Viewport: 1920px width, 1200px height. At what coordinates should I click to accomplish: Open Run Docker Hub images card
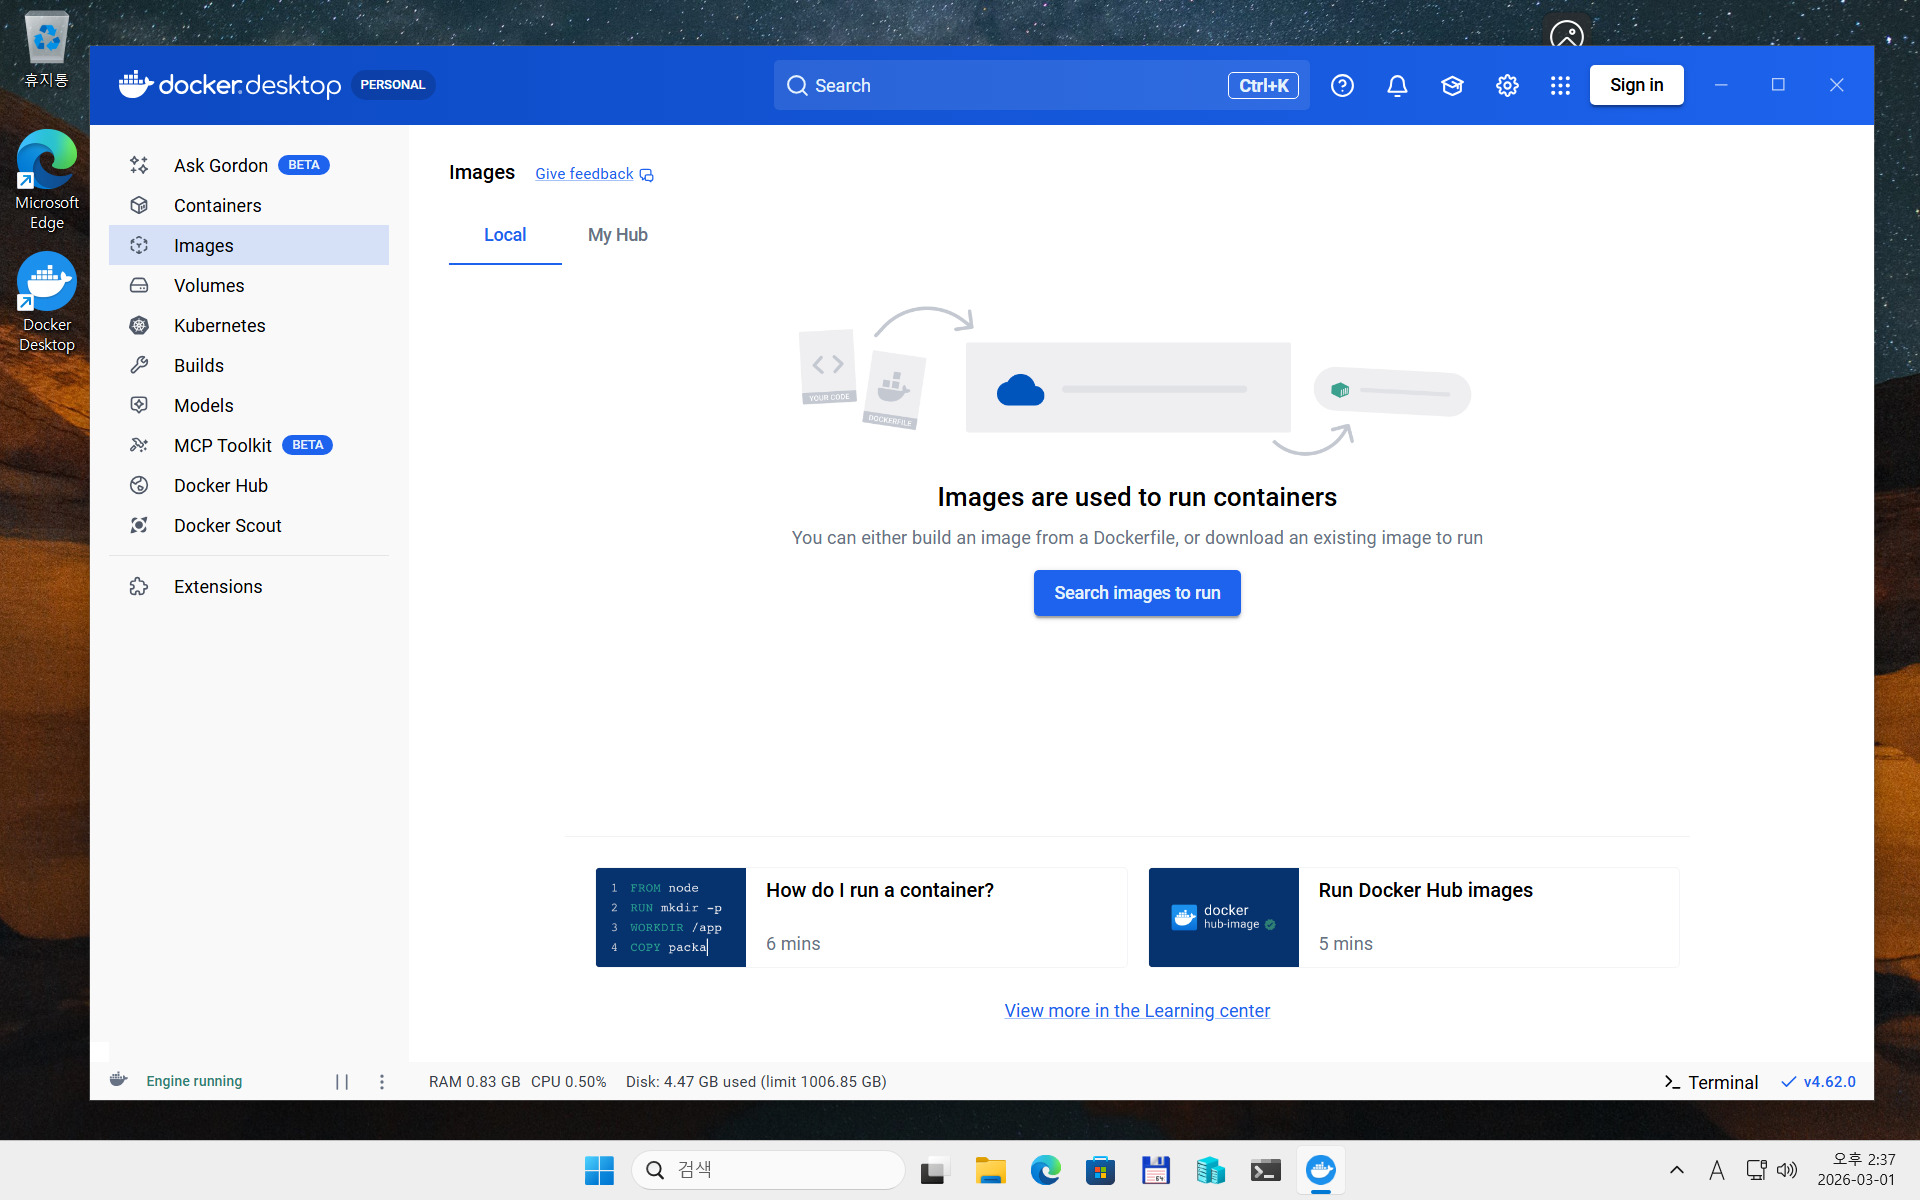(x=1413, y=917)
